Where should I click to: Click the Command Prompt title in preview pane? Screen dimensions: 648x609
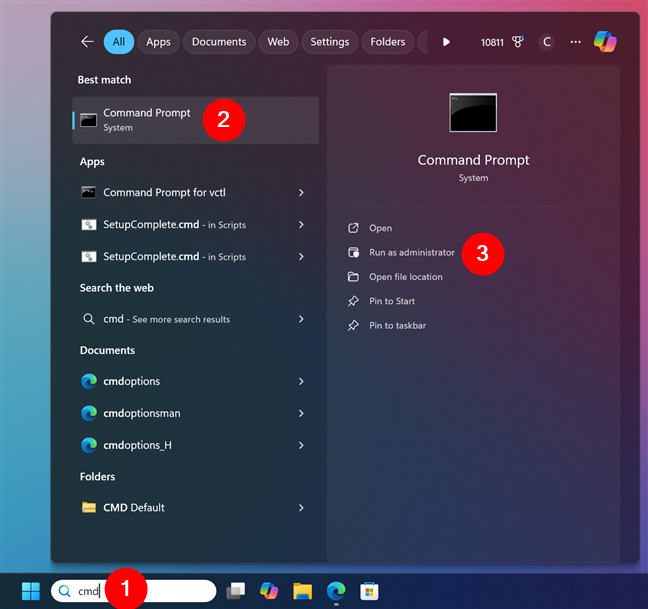(473, 160)
